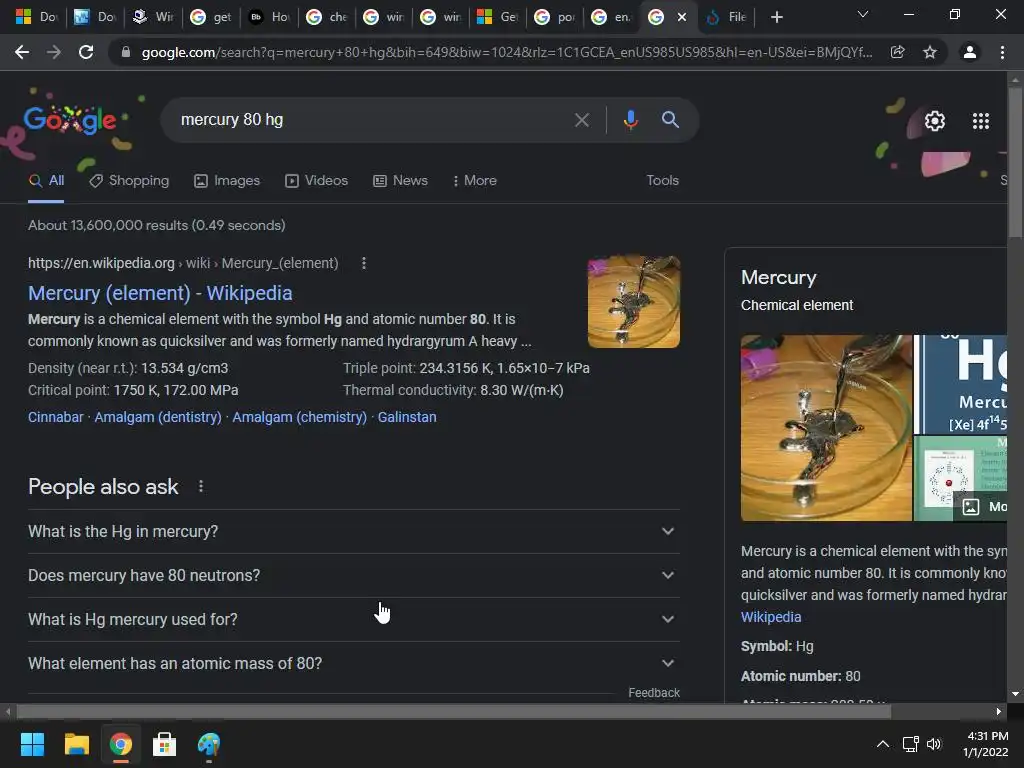Open People also ask options menu
This screenshot has width=1024, height=768.
[x=200, y=487]
